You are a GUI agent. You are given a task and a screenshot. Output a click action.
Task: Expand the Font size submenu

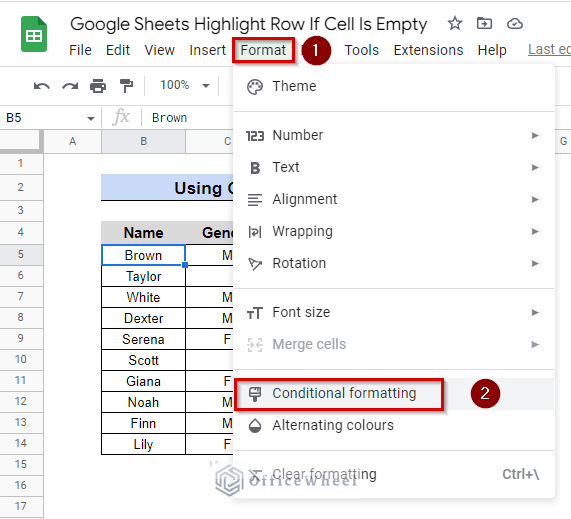tap(393, 312)
